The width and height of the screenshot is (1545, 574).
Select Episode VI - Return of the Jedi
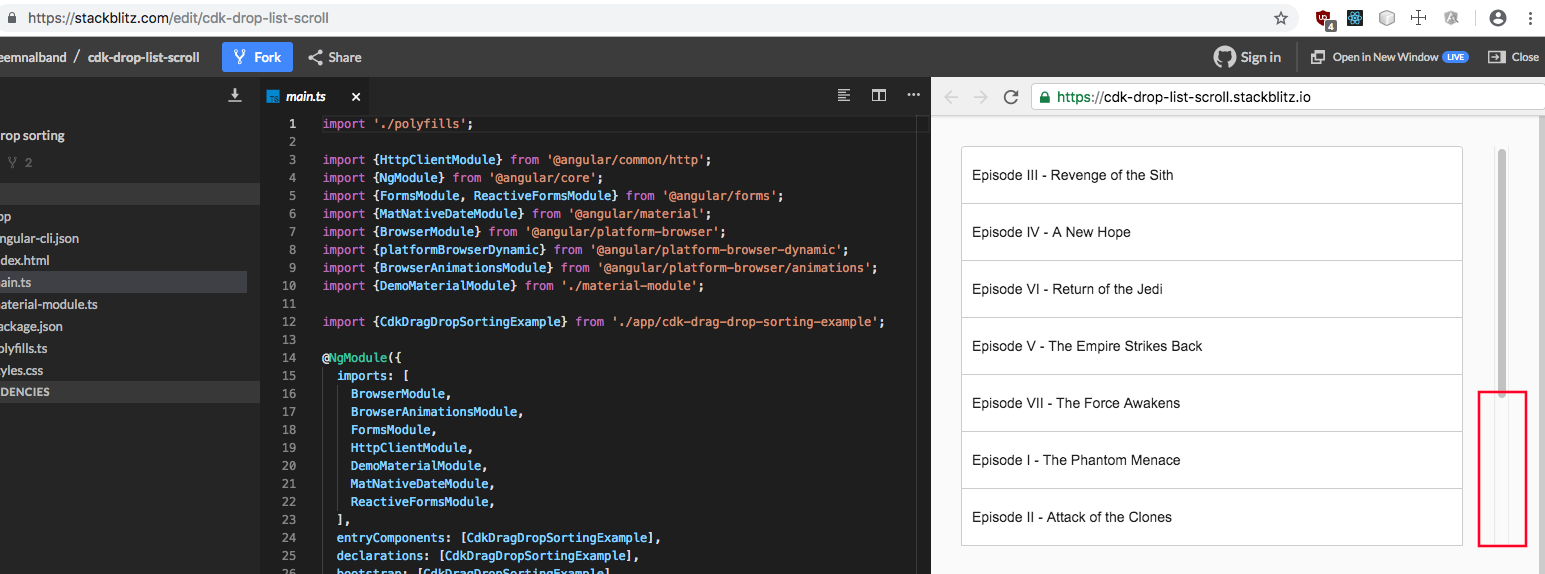click(x=1212, y=289)
